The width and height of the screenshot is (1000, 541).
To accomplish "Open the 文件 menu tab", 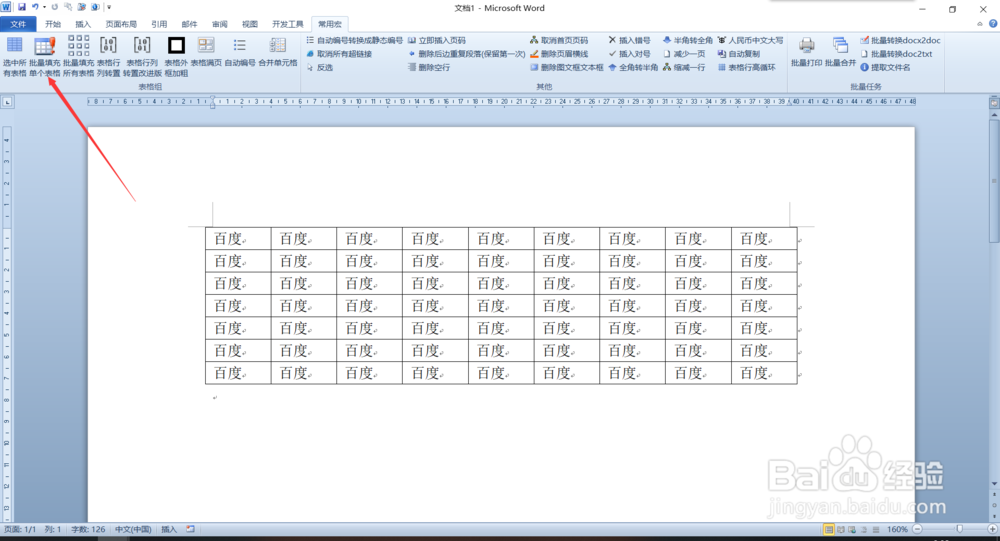I will click(18, 24).
